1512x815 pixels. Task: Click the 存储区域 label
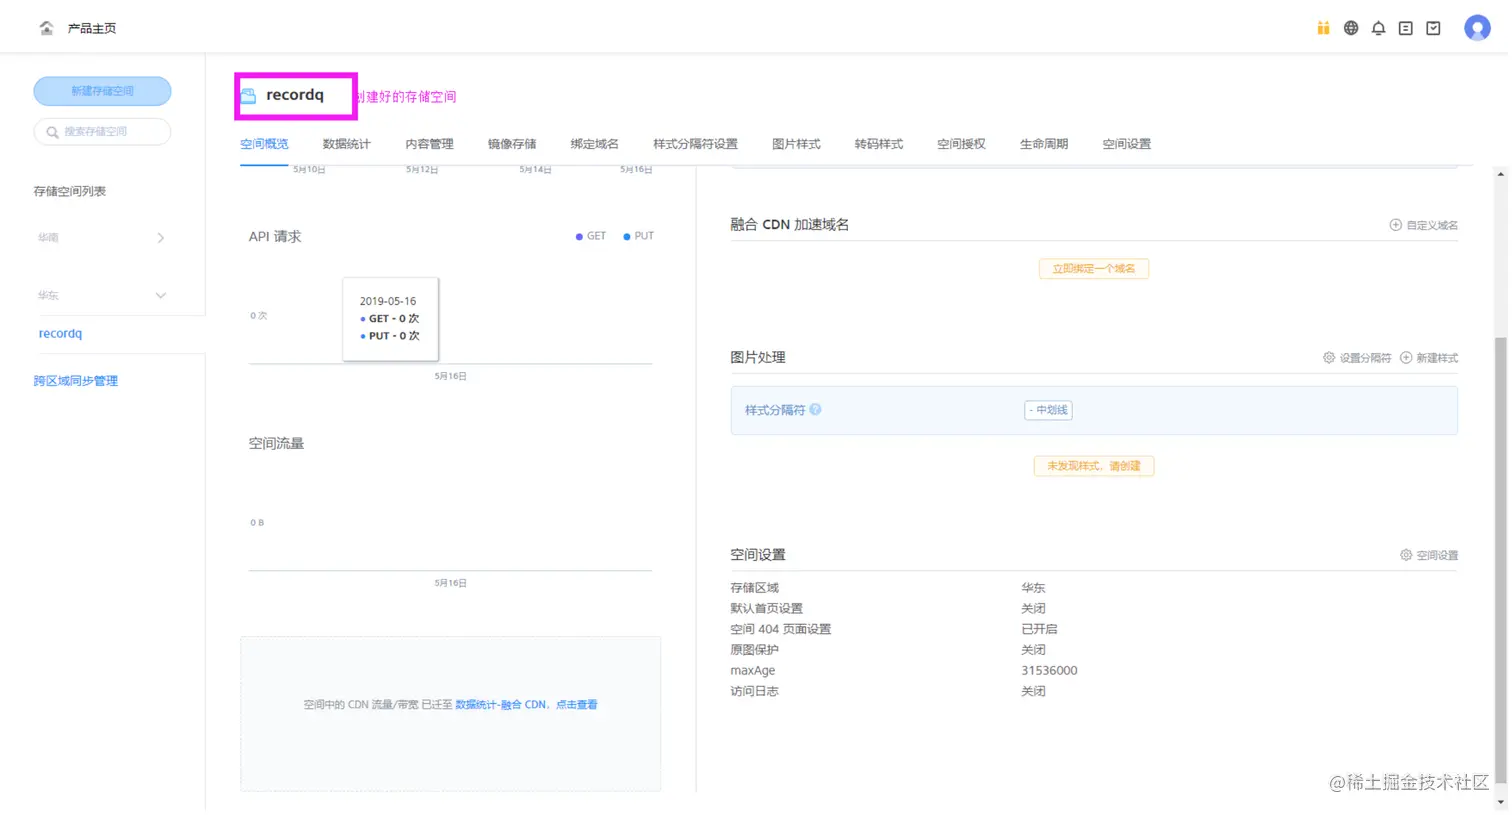[754, 588]
